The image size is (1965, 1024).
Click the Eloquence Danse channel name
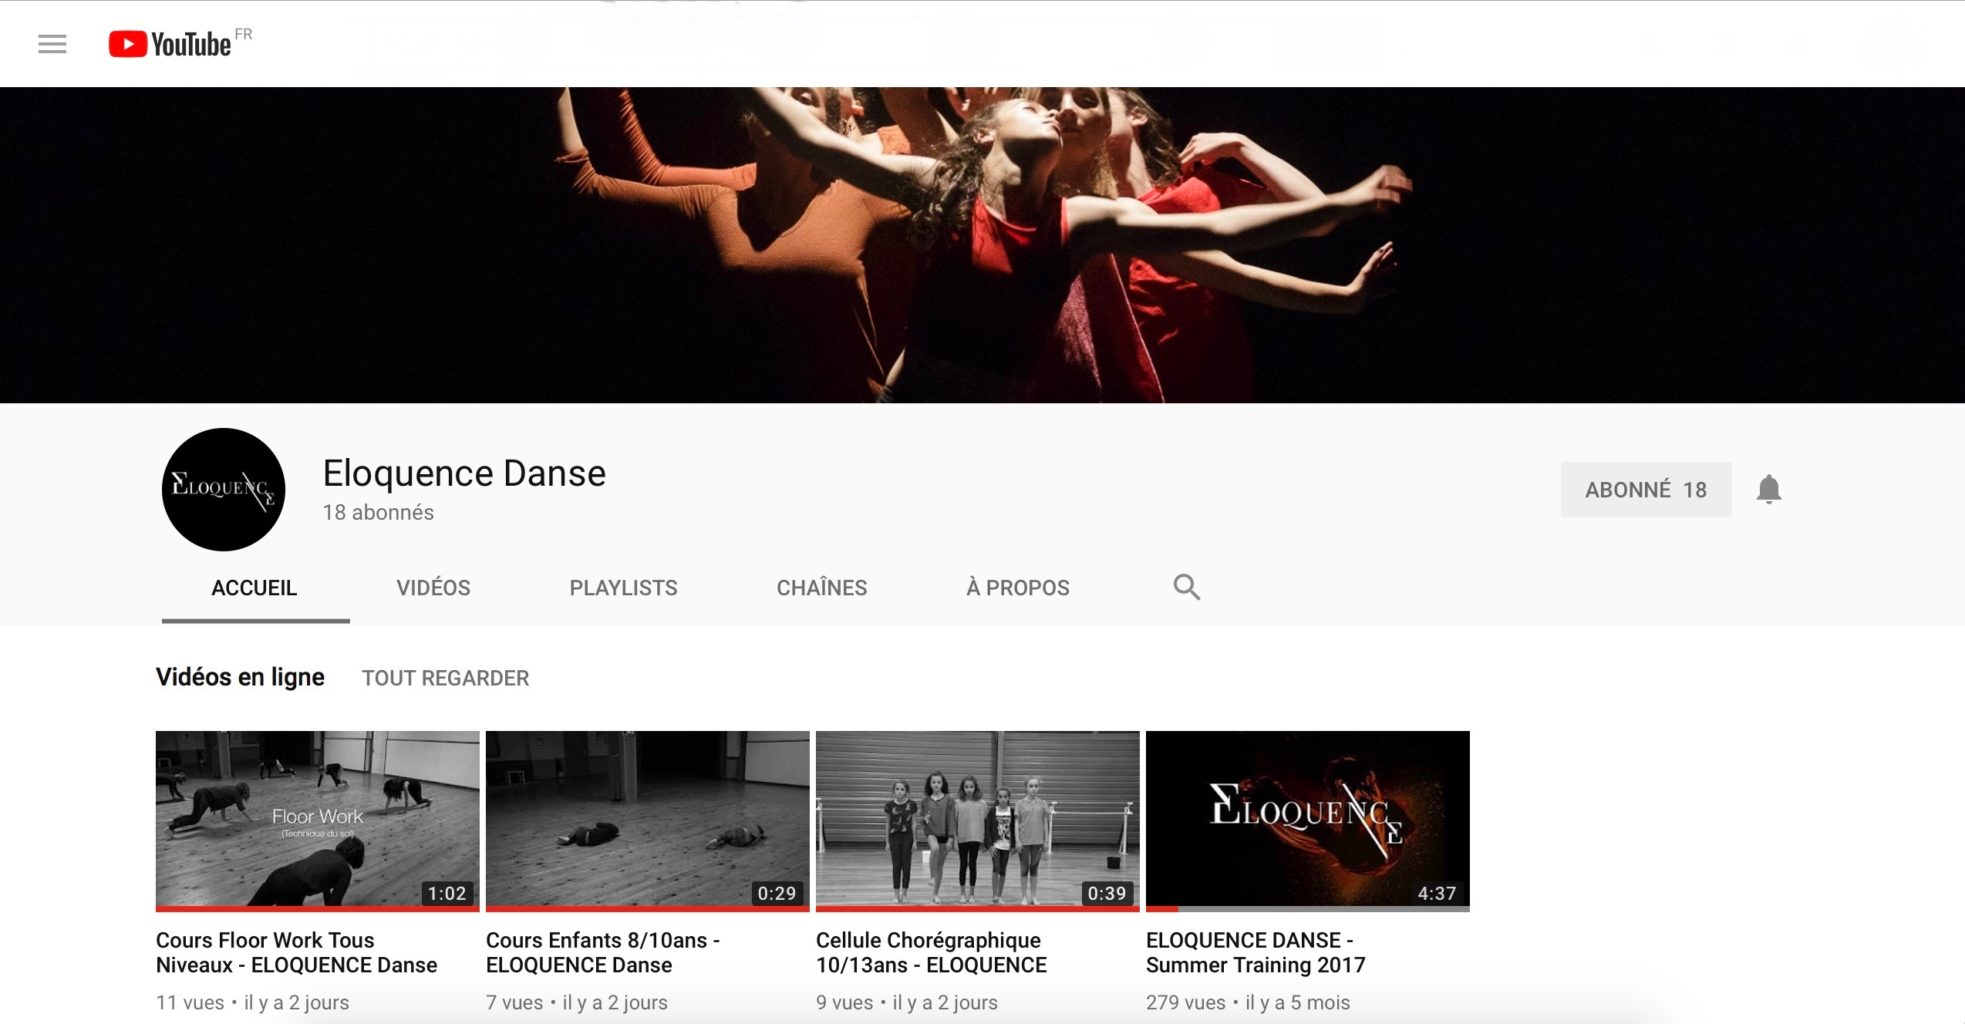[x=464, y=473]
